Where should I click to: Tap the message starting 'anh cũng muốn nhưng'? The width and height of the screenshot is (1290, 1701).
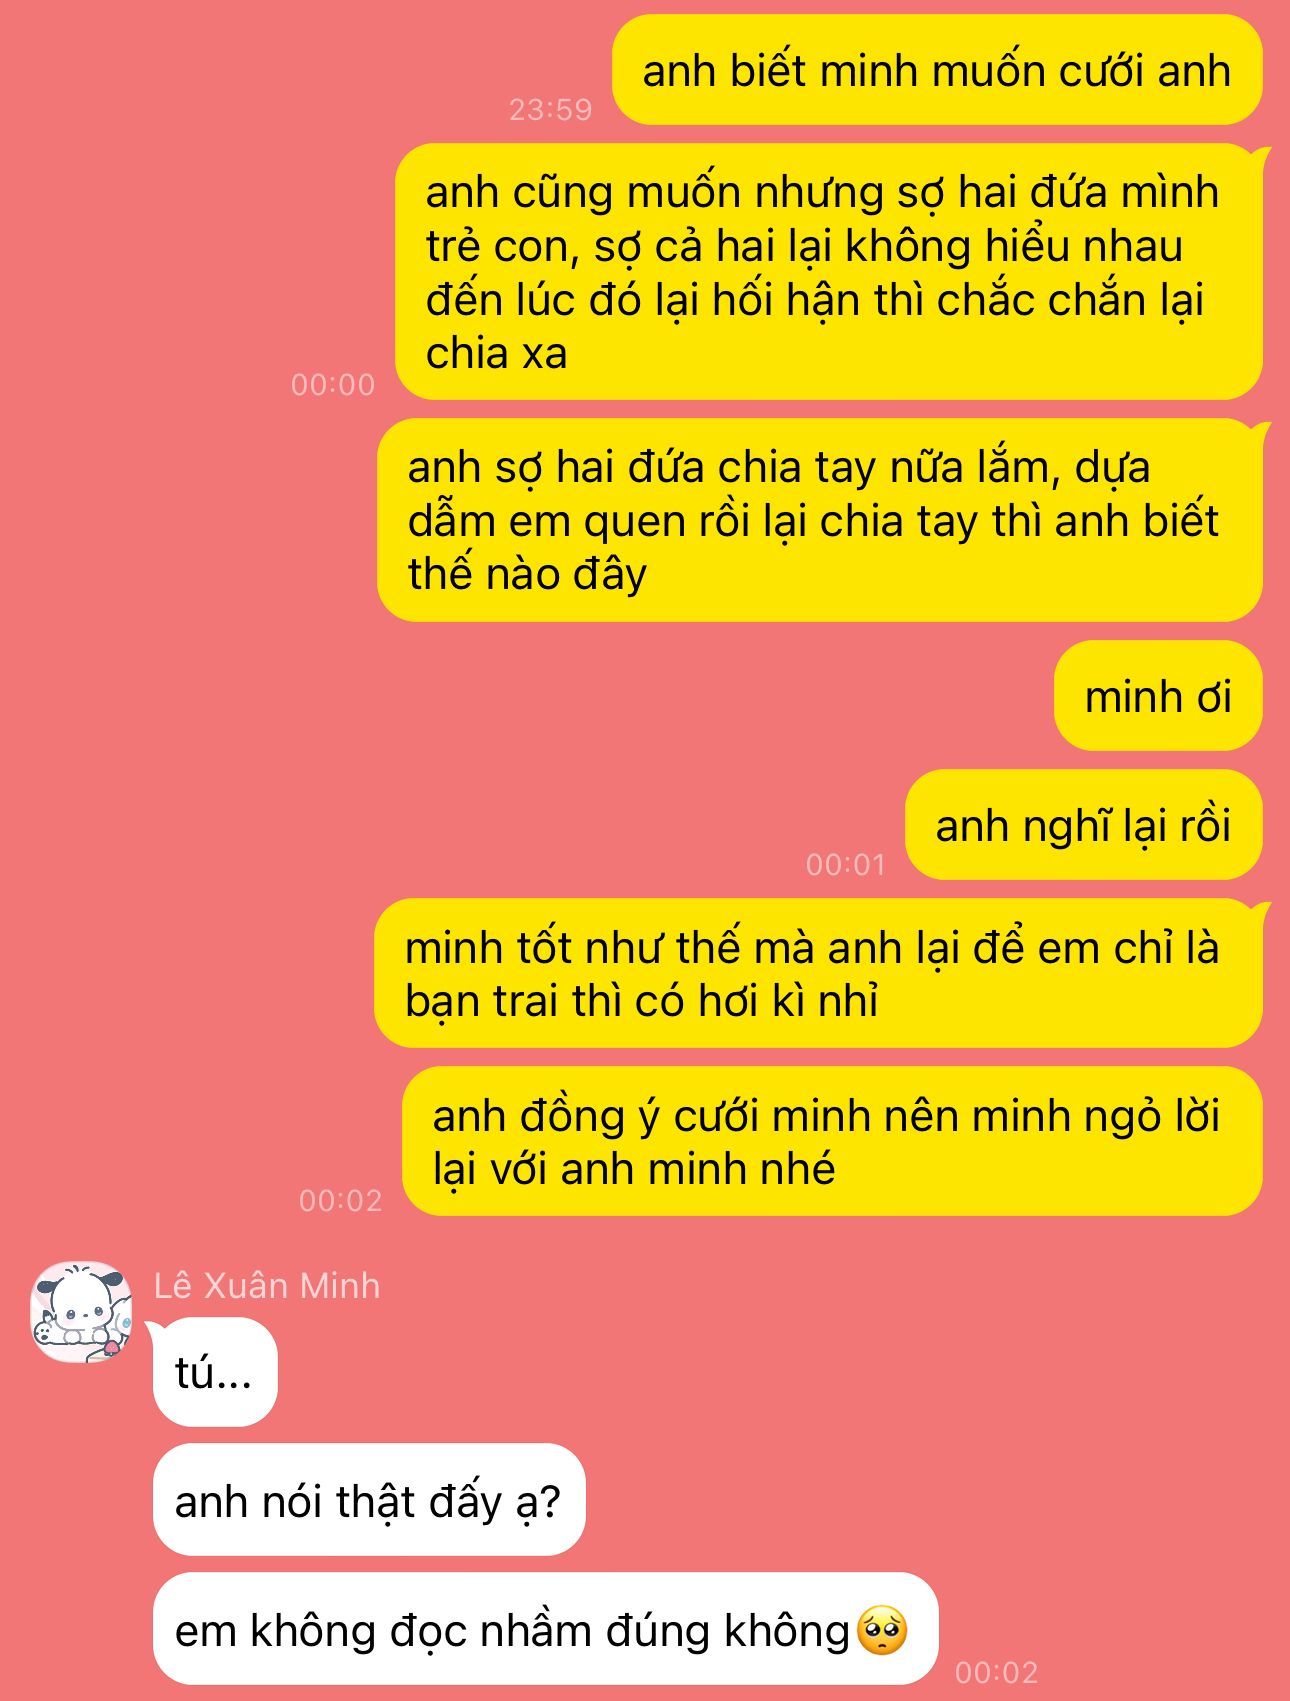pos(829,272)
